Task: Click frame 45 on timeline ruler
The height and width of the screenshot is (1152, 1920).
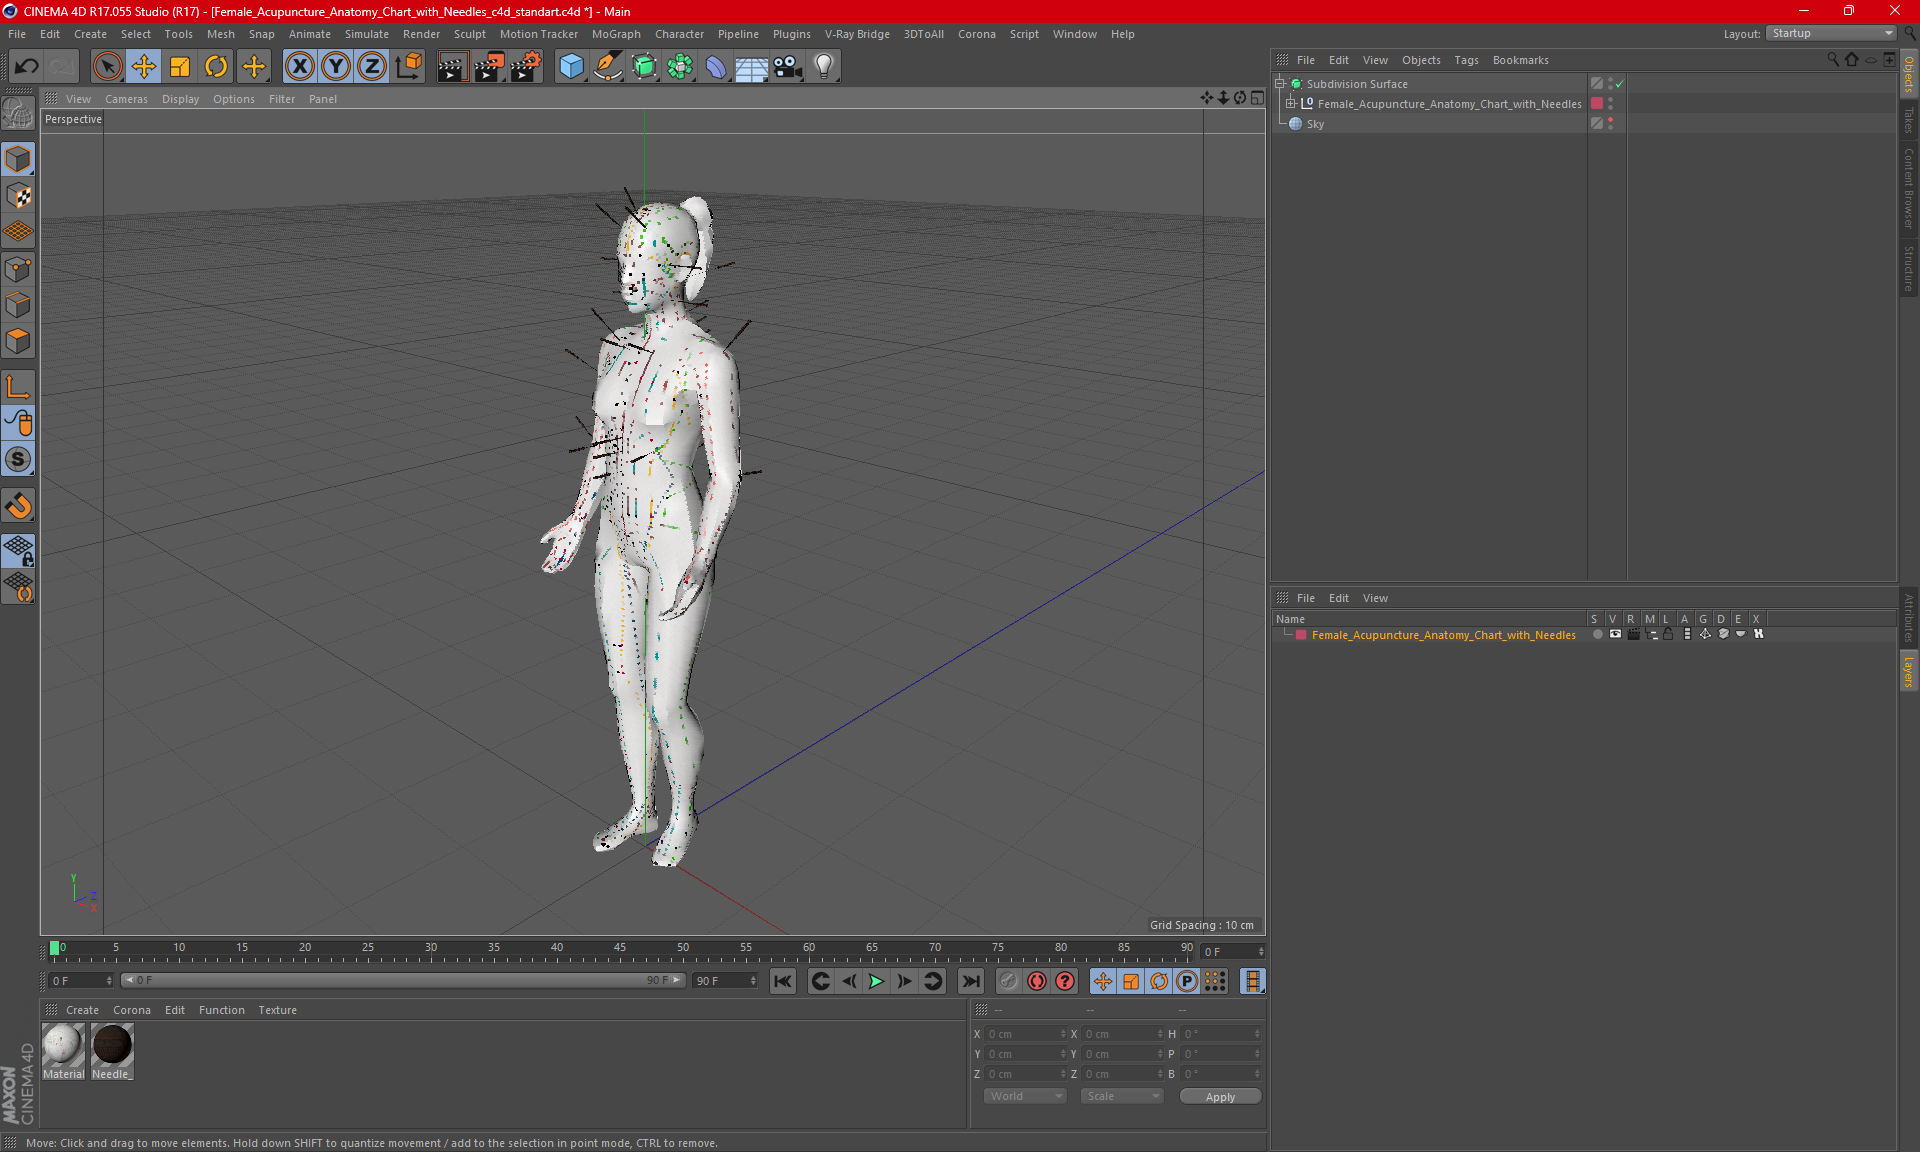Action: tap(620, 948)
